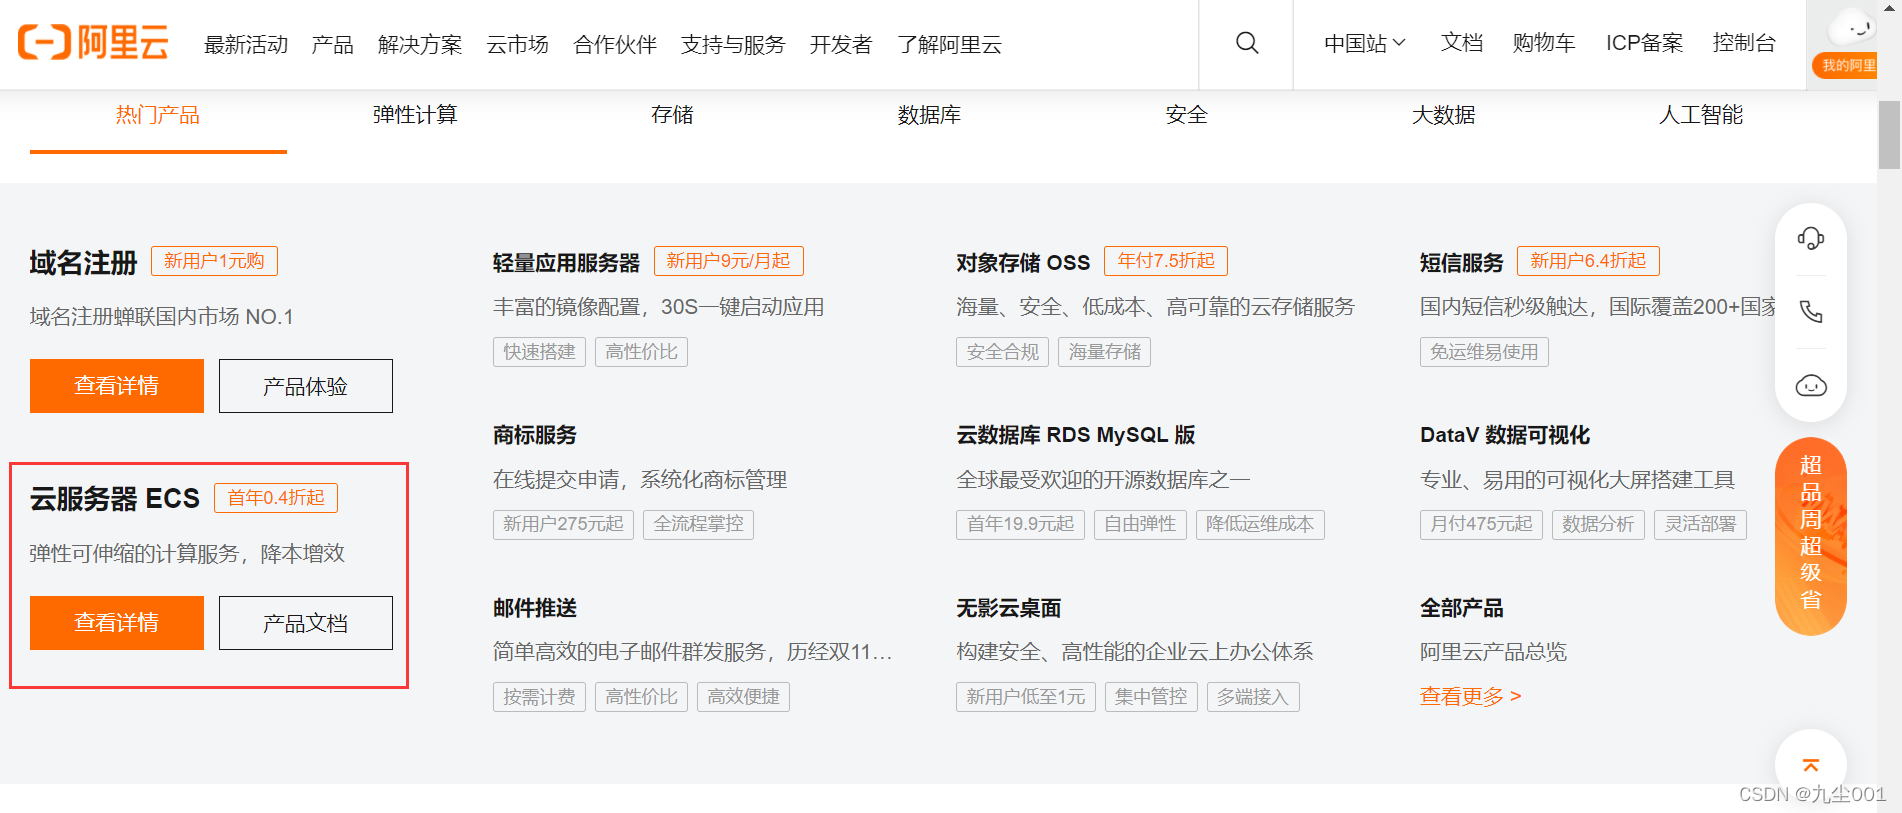Click the 月付475元起 tag
The image size is (1902, 813).
pyautogui.click(x=1481, y=524)
